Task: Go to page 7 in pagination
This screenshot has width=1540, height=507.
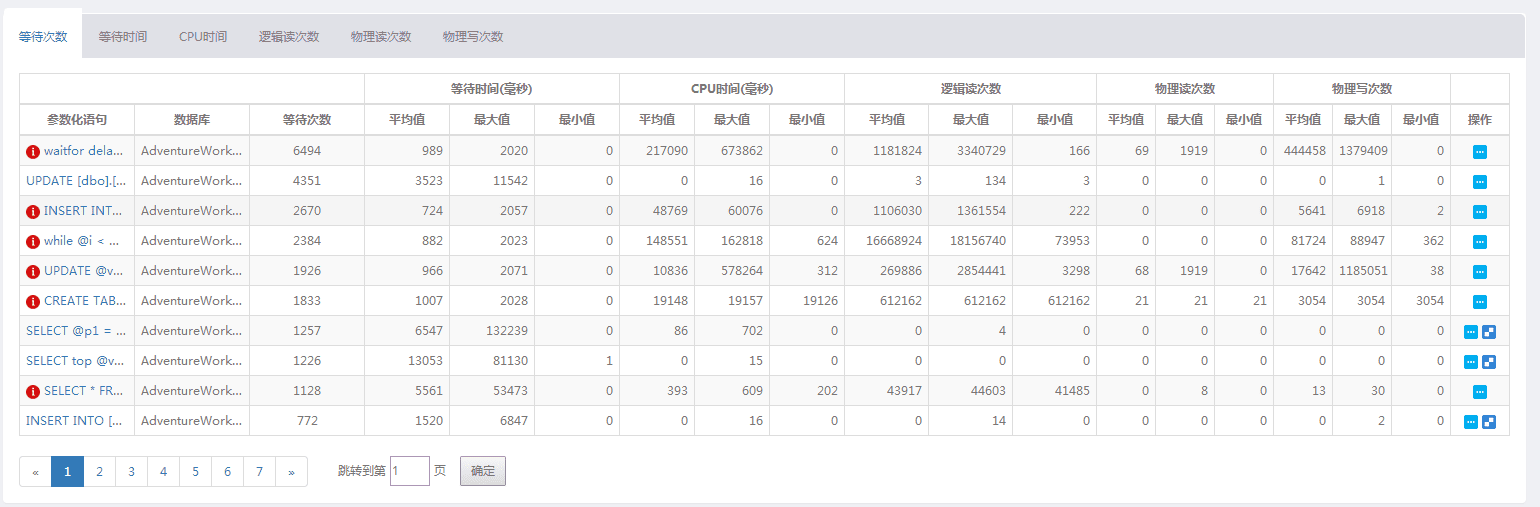Action: 259,471
